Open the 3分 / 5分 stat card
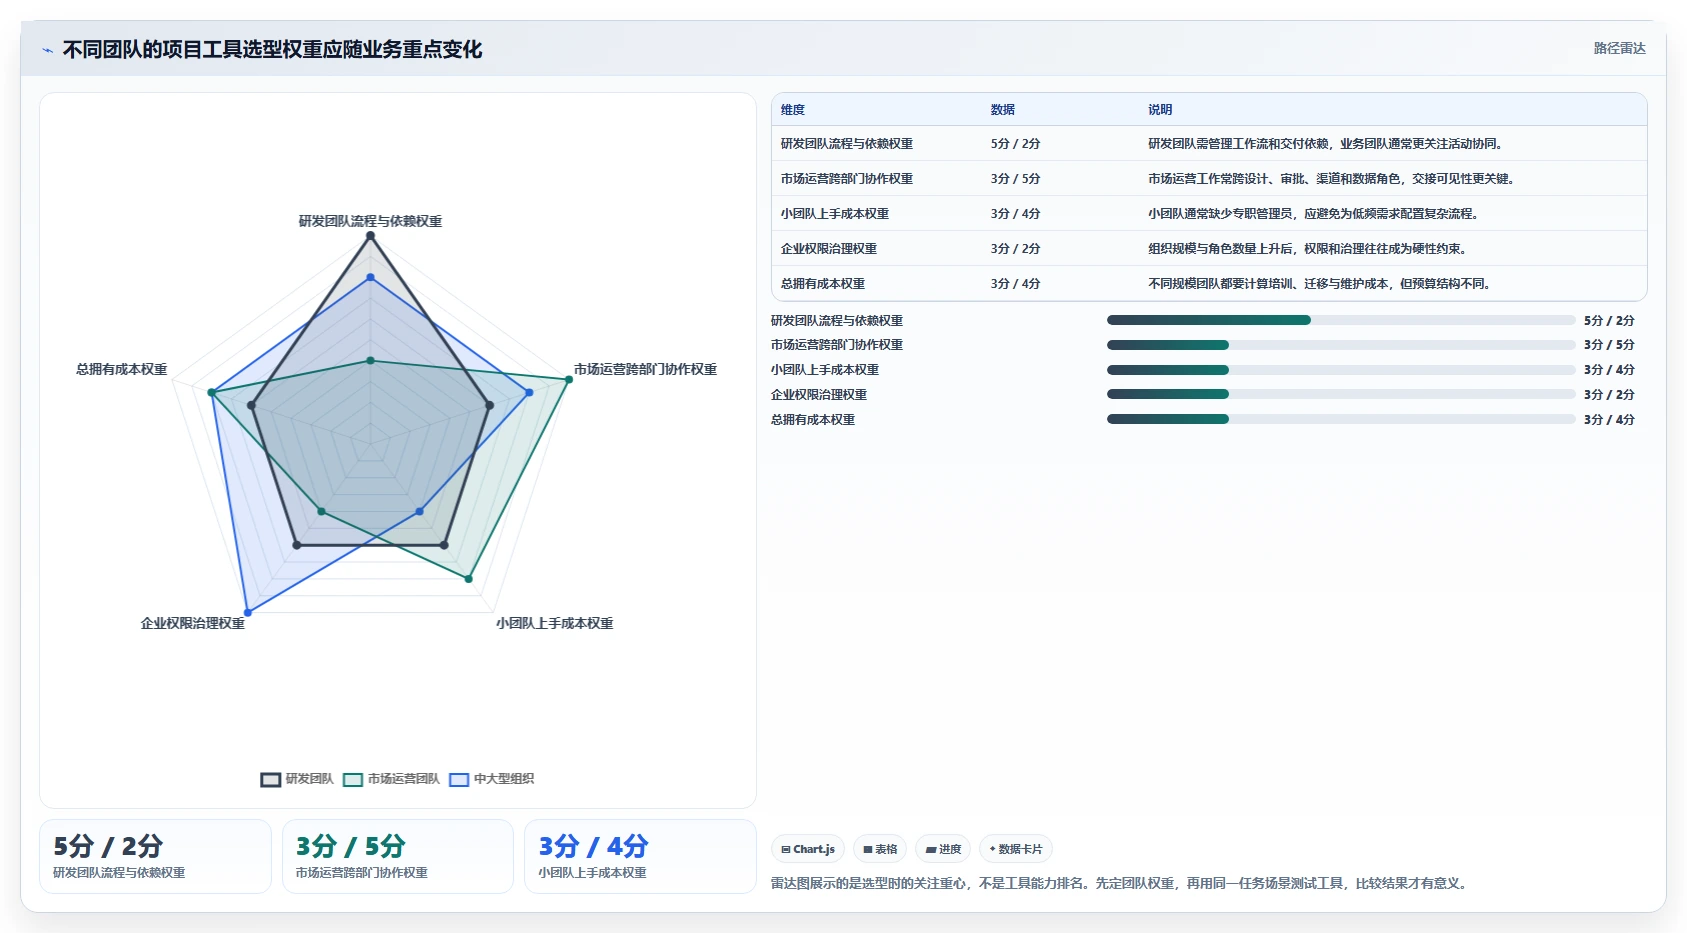 (398, 856)
